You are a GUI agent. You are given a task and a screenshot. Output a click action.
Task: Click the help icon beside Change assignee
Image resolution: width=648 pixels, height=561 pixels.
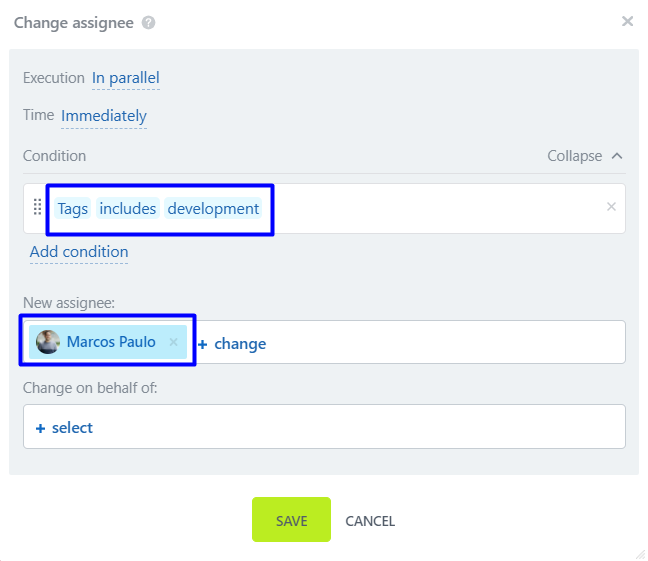[x=149, y=22]
